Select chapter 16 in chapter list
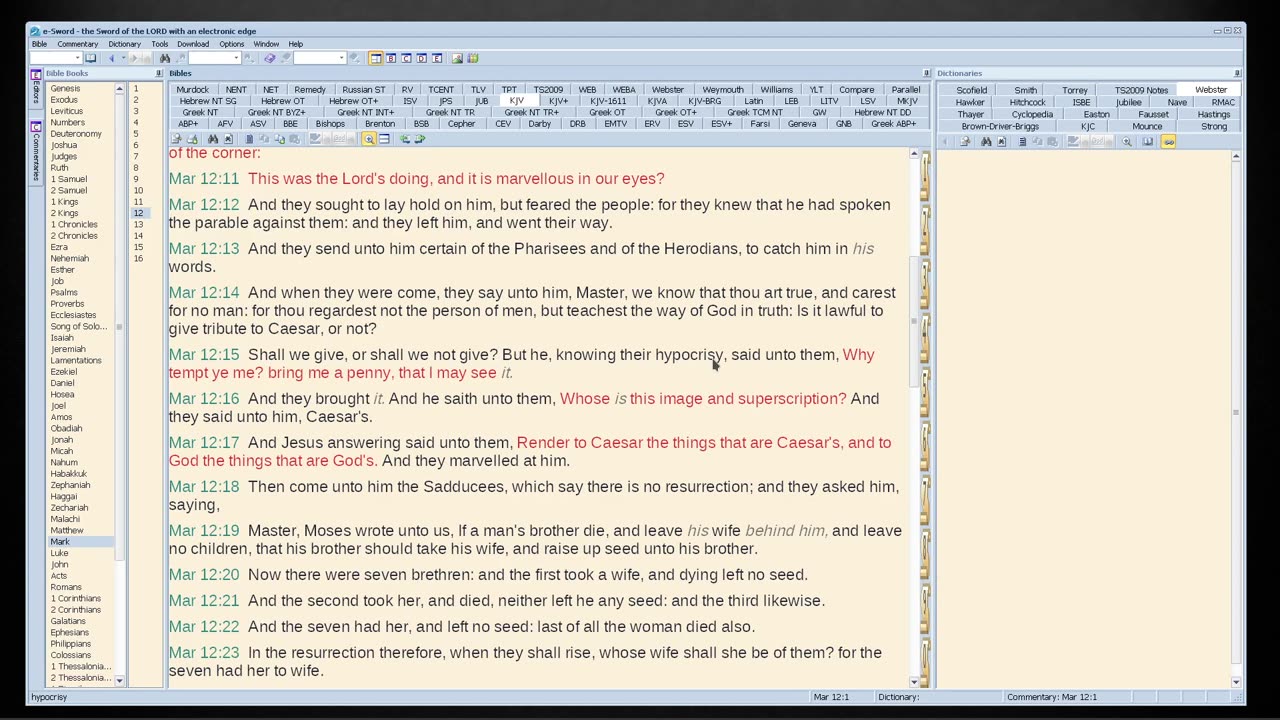 138,259
